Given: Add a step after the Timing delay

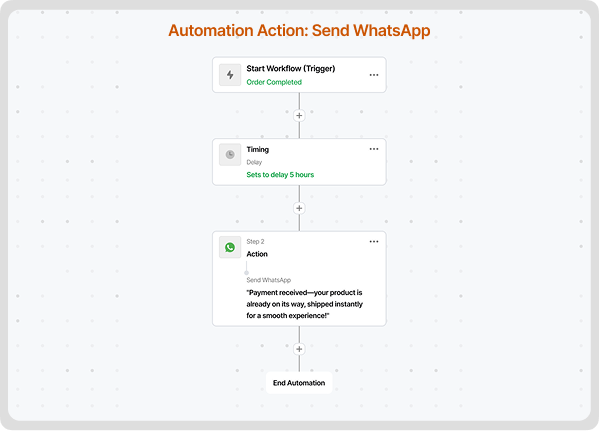Looking at the screenshot, I should click(x=299, y=208).
